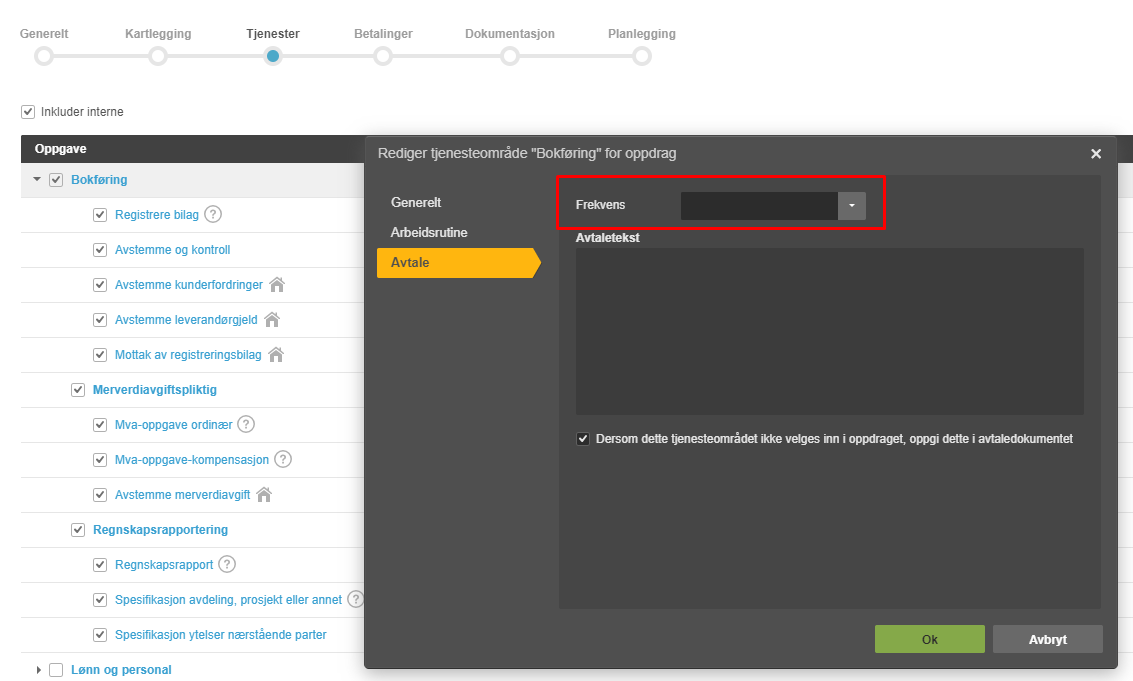Open the Registrere bilag link
The width and height of the screenshot is (1133, 681).
pyautogui.click(x=157, y=215)
